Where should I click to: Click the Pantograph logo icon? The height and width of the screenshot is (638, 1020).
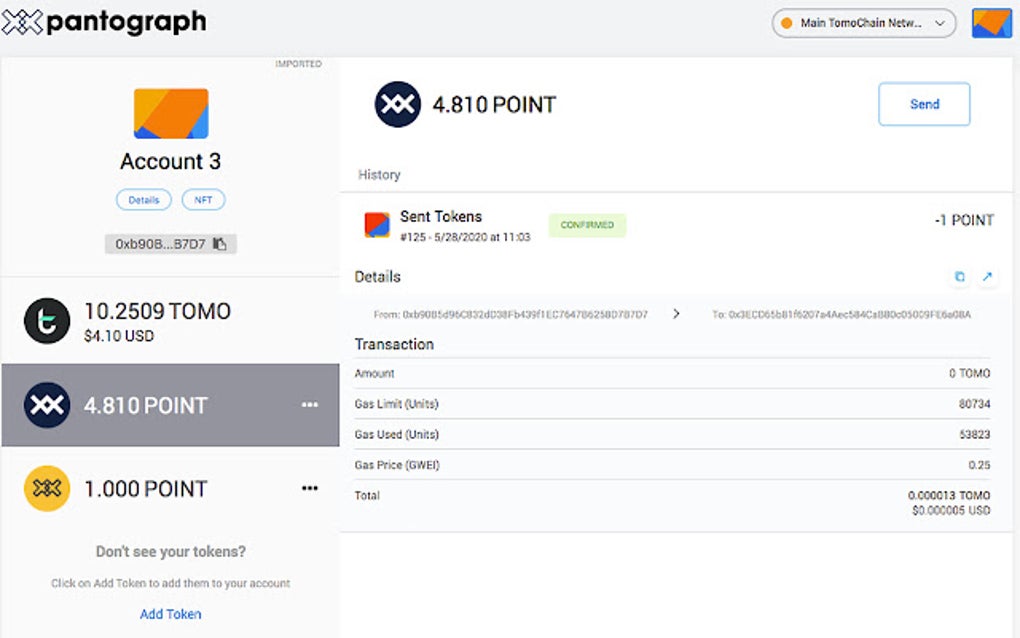pos(22,20)
